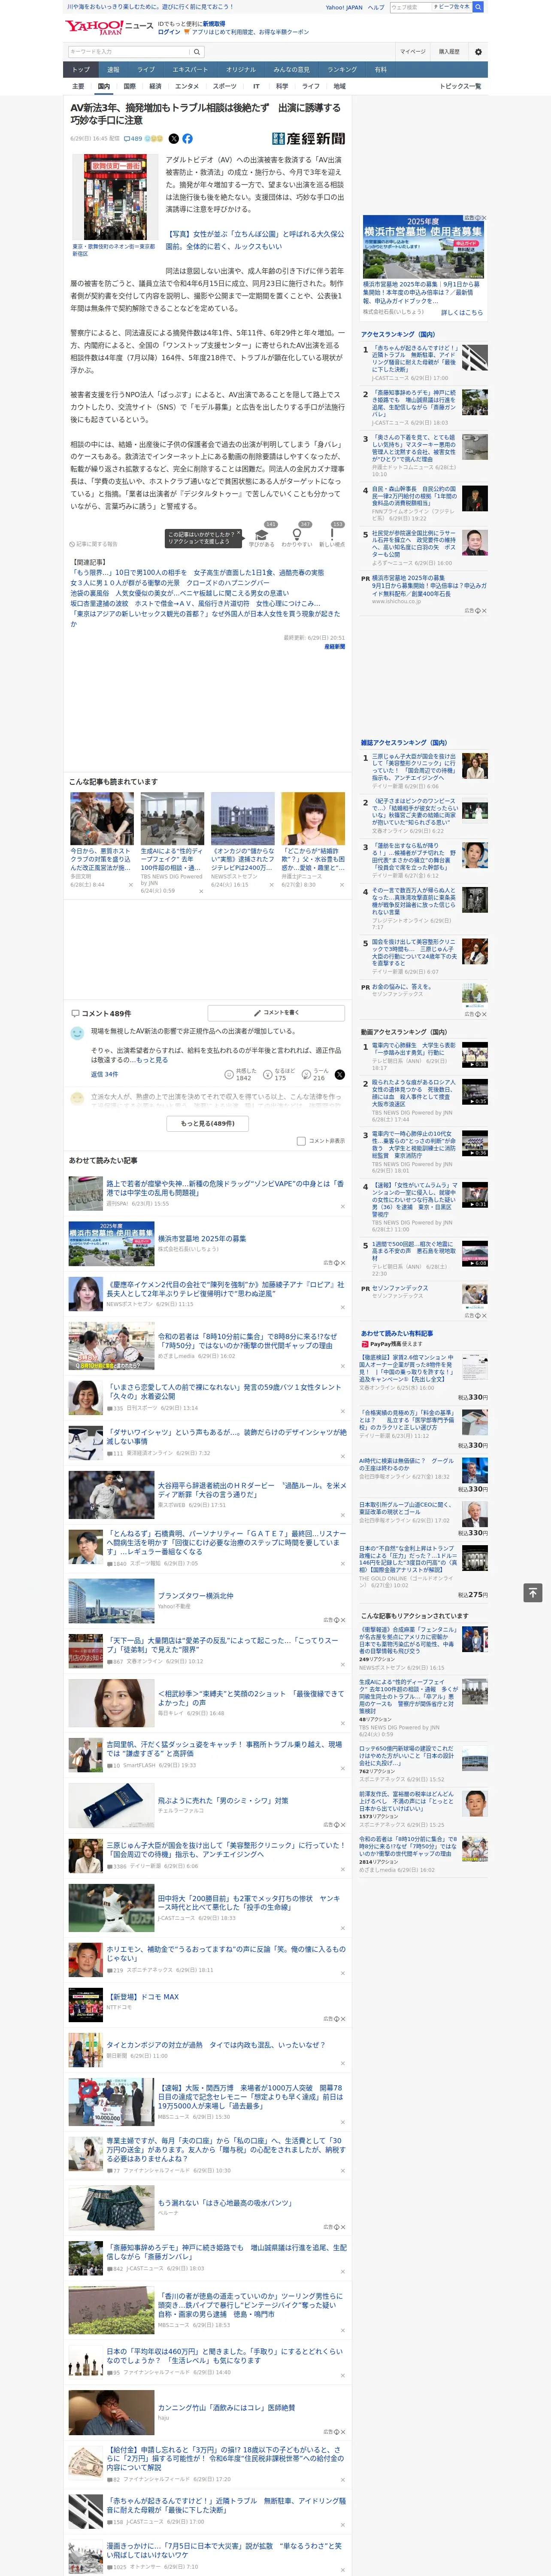Viewport: 551px width, 2576px height.
Task: Open the 【新登場】ドコモ MAX ad
Action: pyautogui.click(x=142, y=1996)
